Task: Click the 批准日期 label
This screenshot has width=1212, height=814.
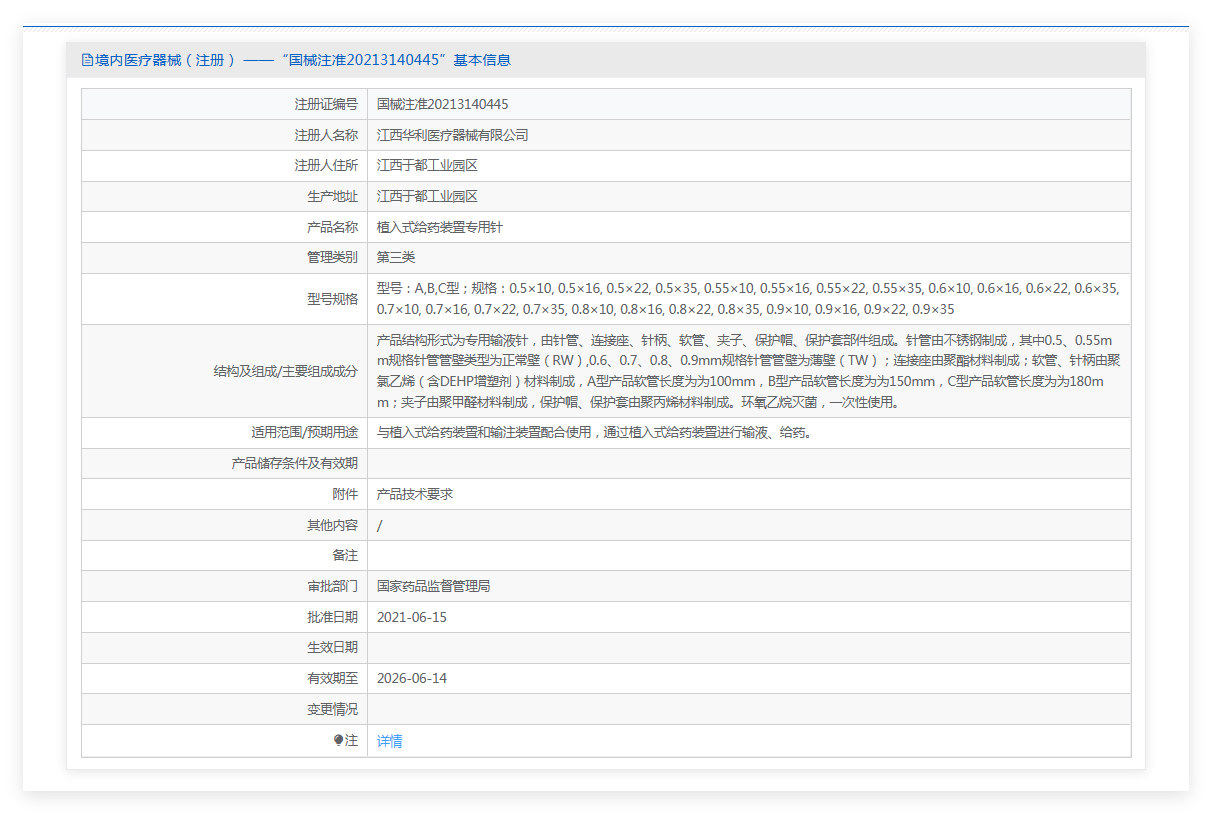Action: click(332, 617)
